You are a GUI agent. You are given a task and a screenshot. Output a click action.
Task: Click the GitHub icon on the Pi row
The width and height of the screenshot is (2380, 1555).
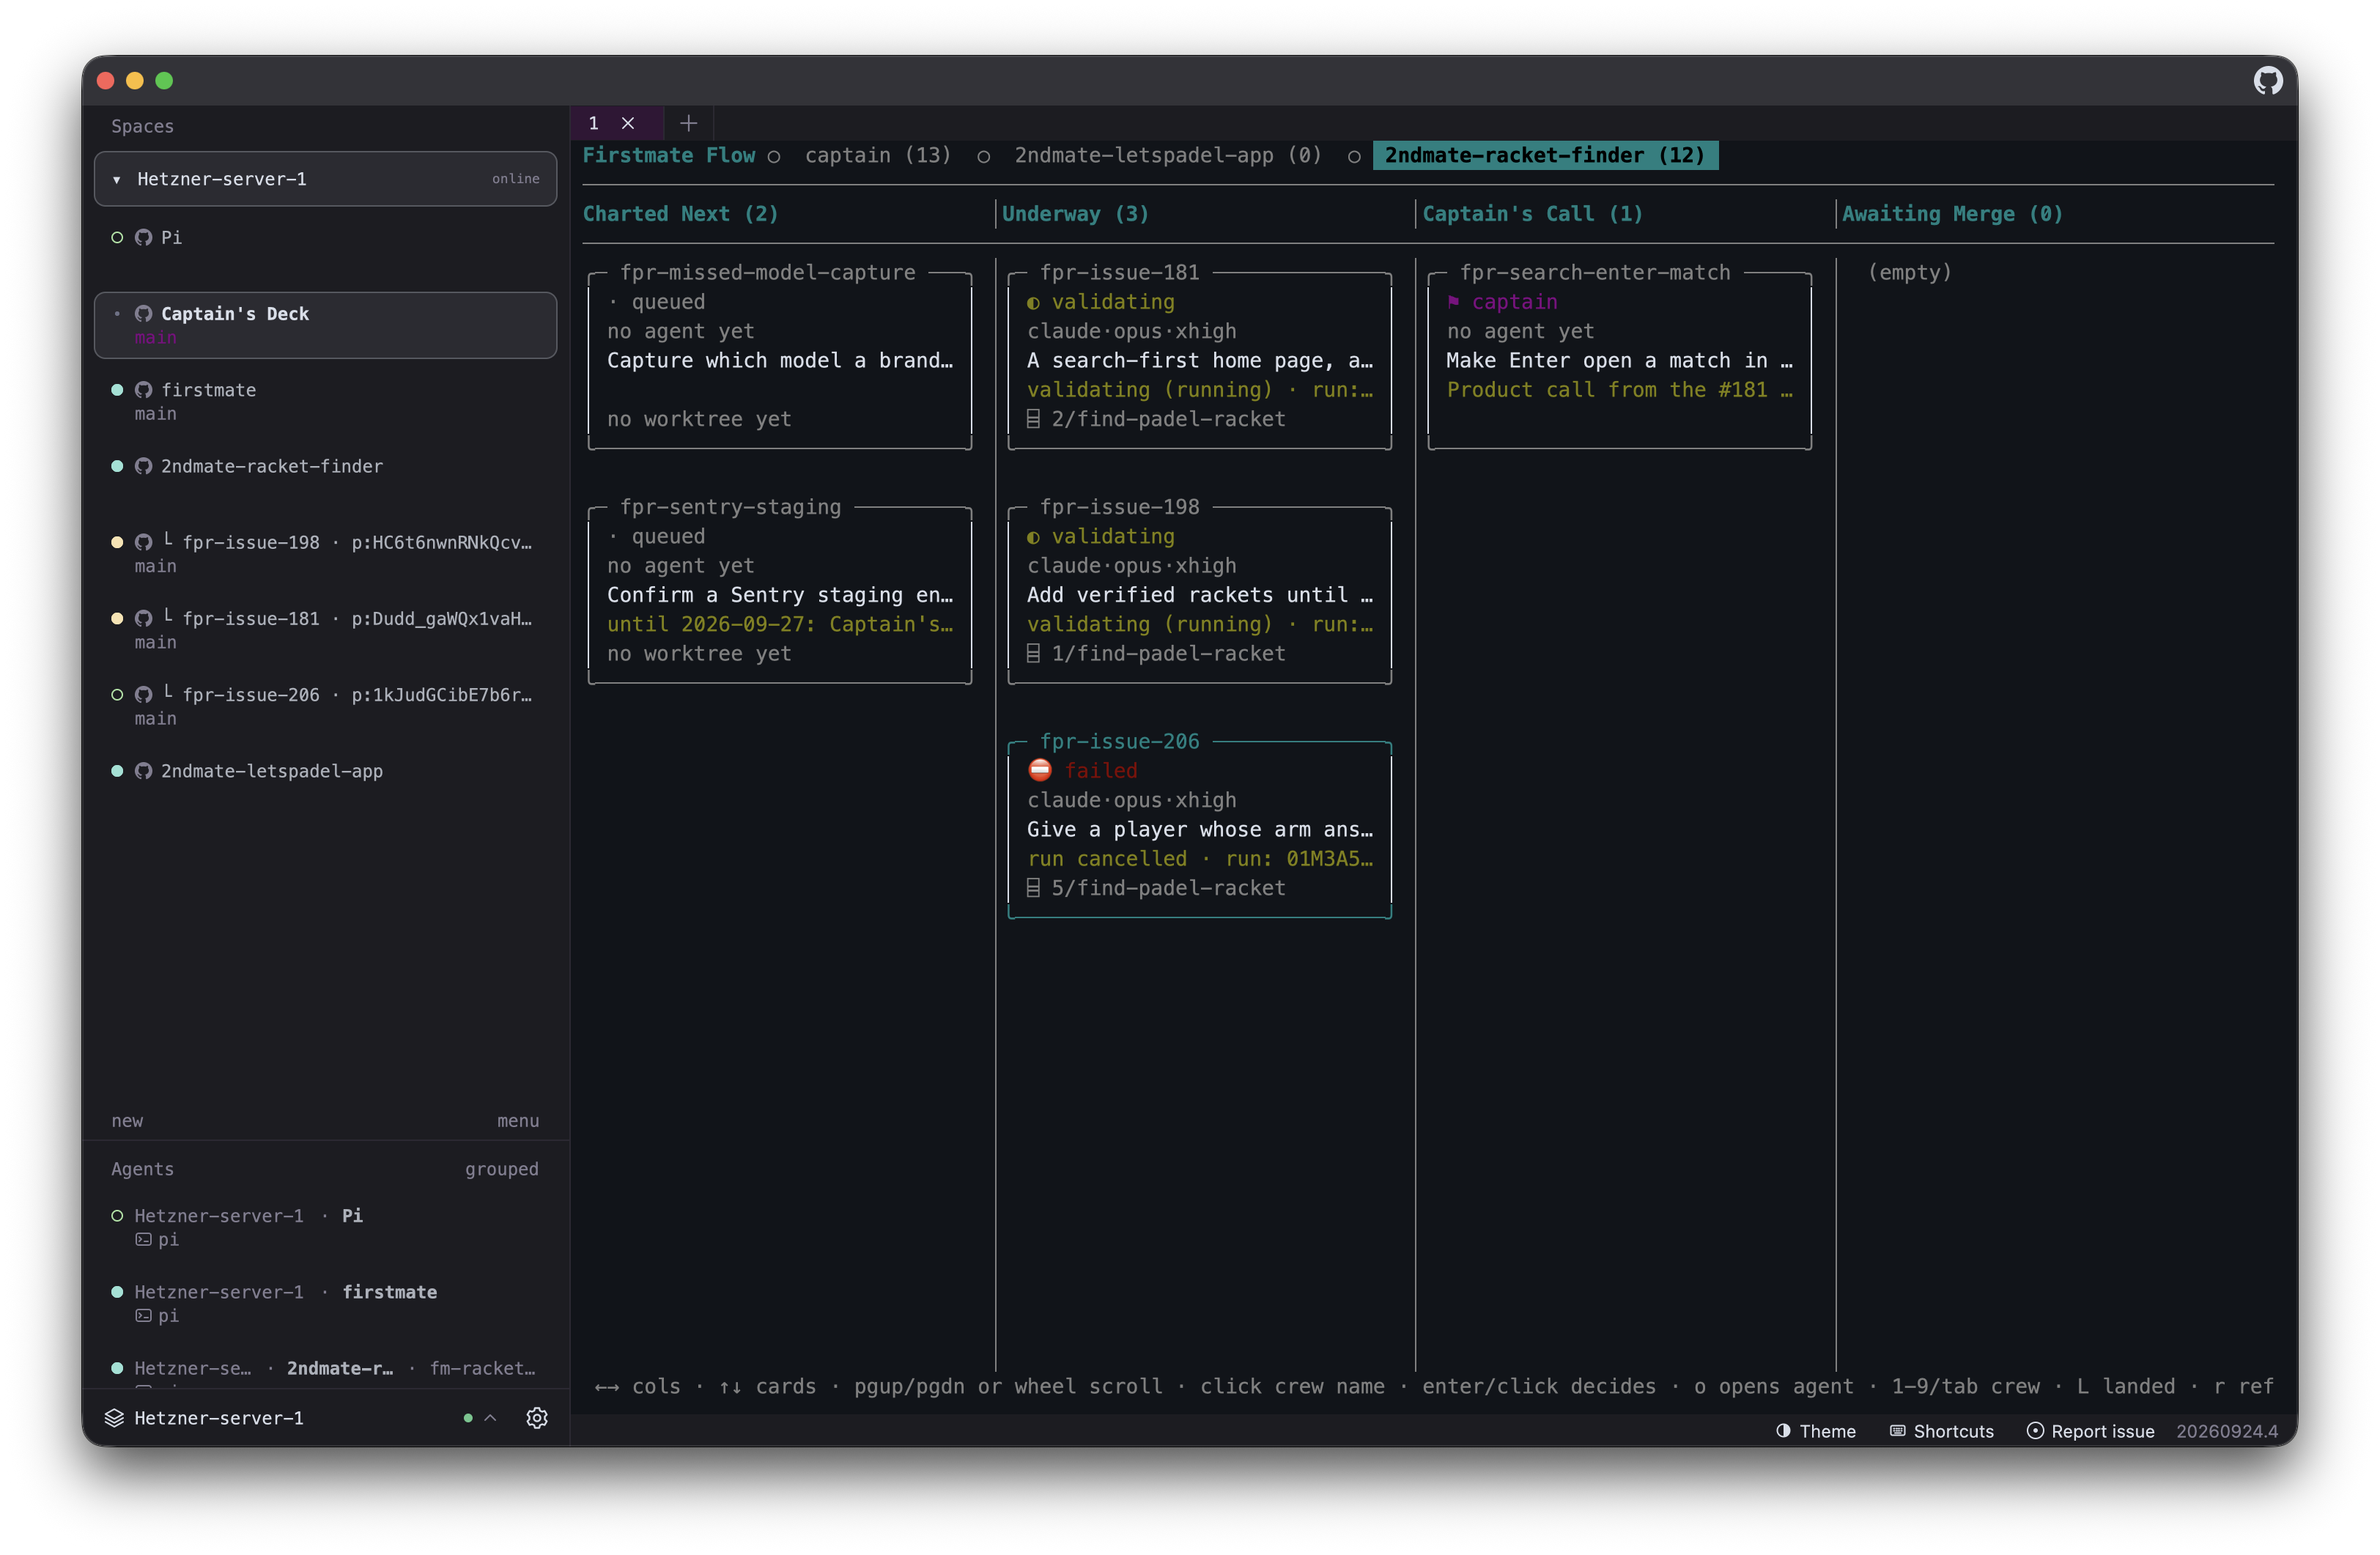[144, 237]
